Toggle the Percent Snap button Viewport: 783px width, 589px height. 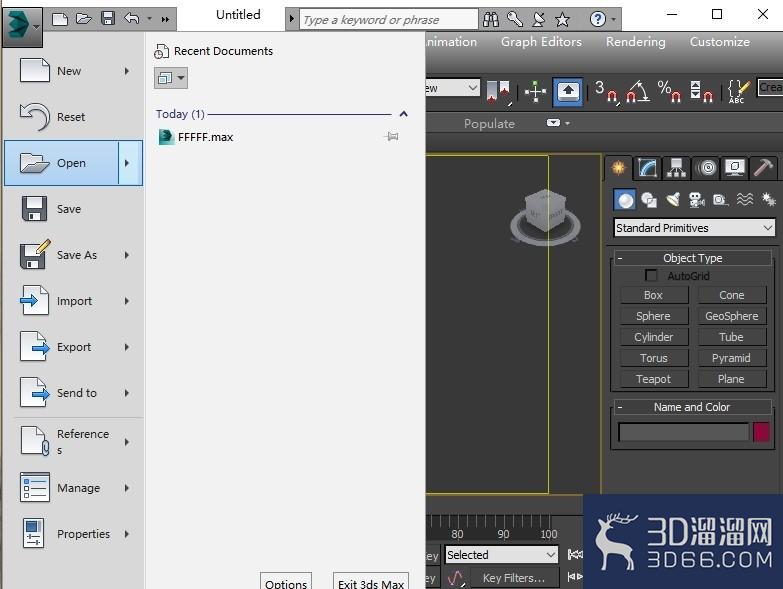point(669,91)
